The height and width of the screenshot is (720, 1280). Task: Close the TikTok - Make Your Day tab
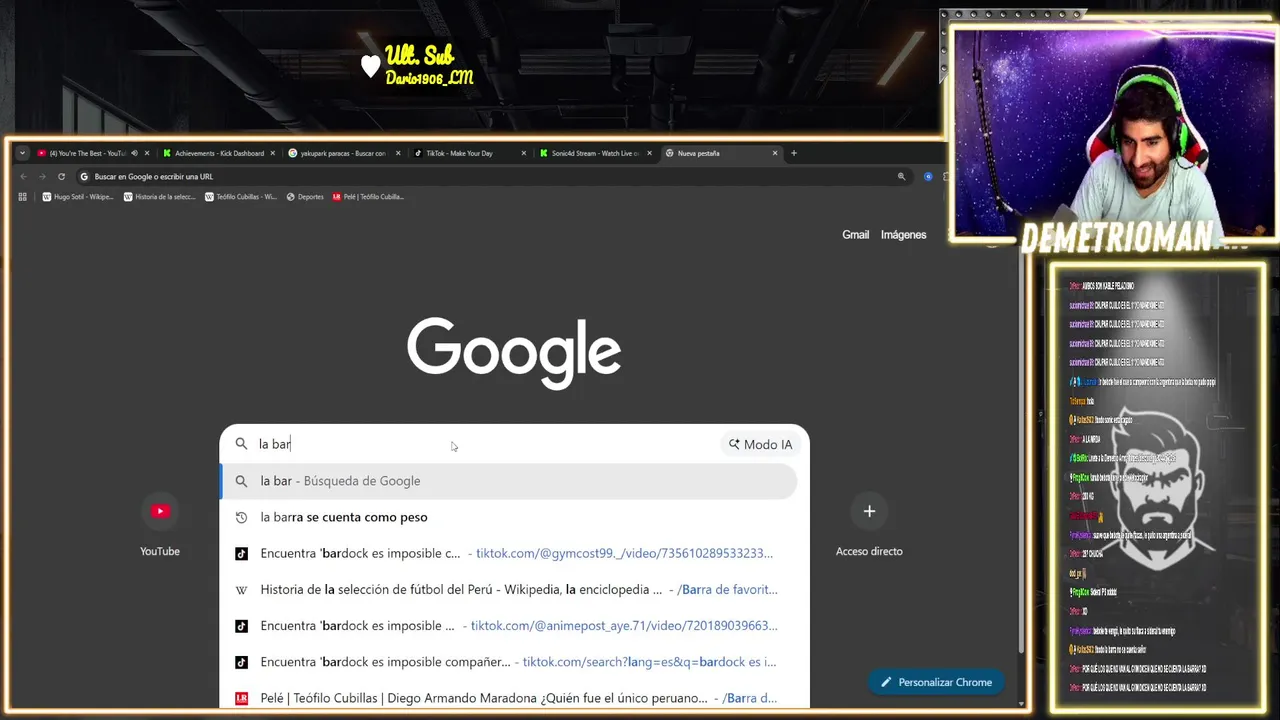pos(524,153)
